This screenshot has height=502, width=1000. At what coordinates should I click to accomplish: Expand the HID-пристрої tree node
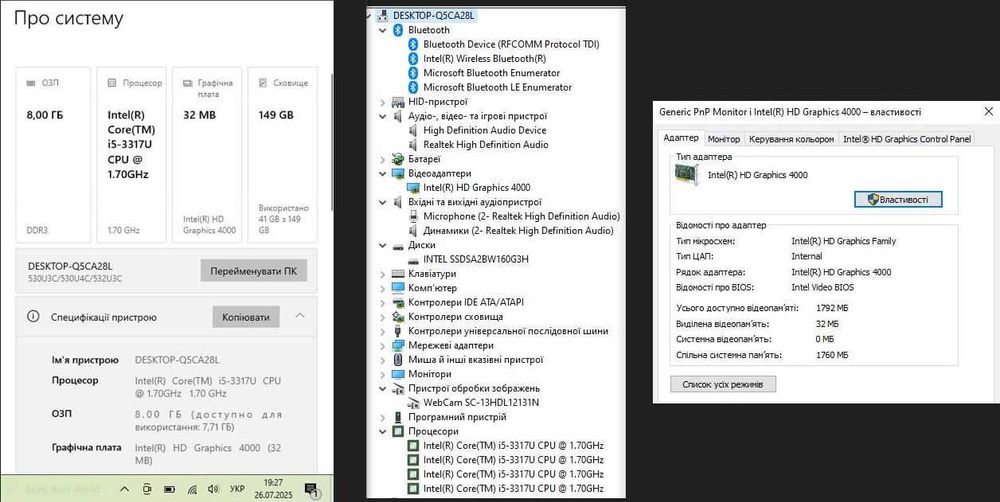pos(382,101)
